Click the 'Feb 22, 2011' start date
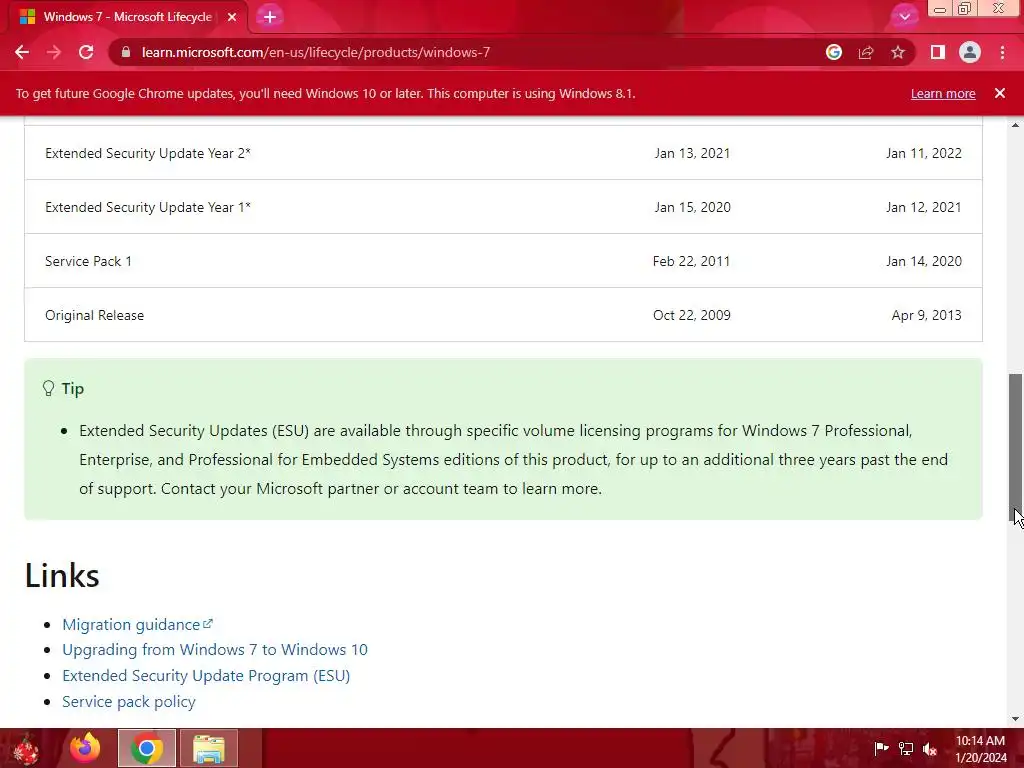This screenshot has width=1024, height=768. tap(691, 261)
